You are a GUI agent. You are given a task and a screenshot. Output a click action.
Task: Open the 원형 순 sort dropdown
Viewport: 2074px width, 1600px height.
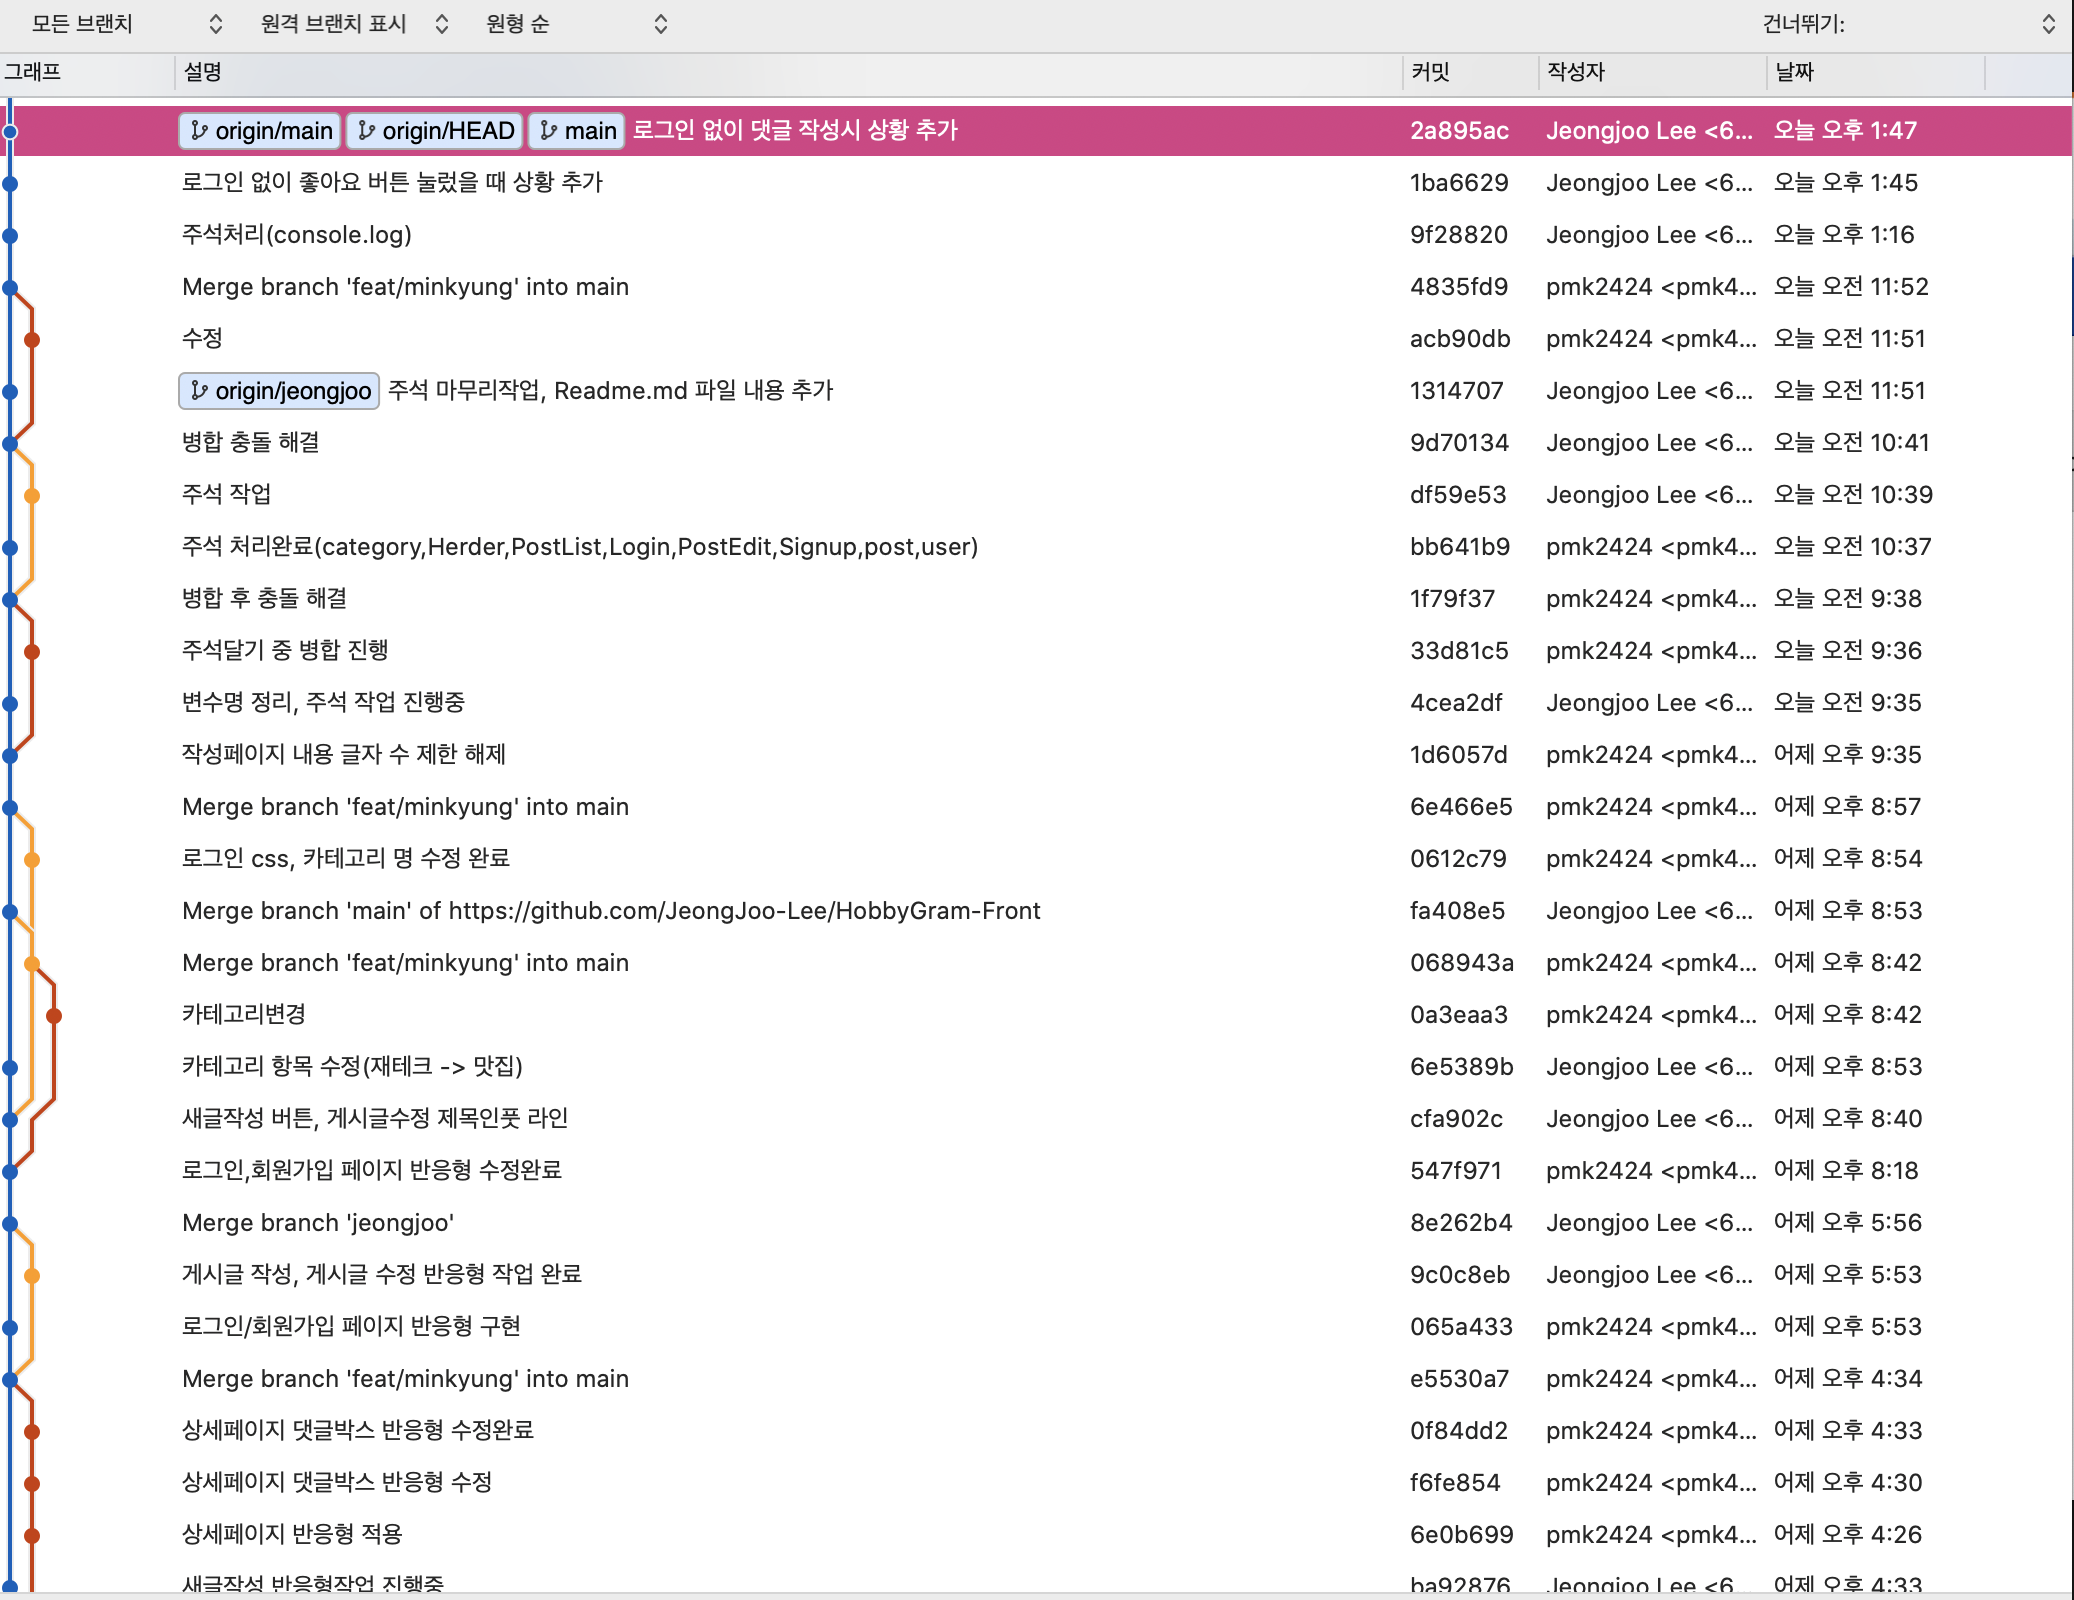[x=576, y=24]
